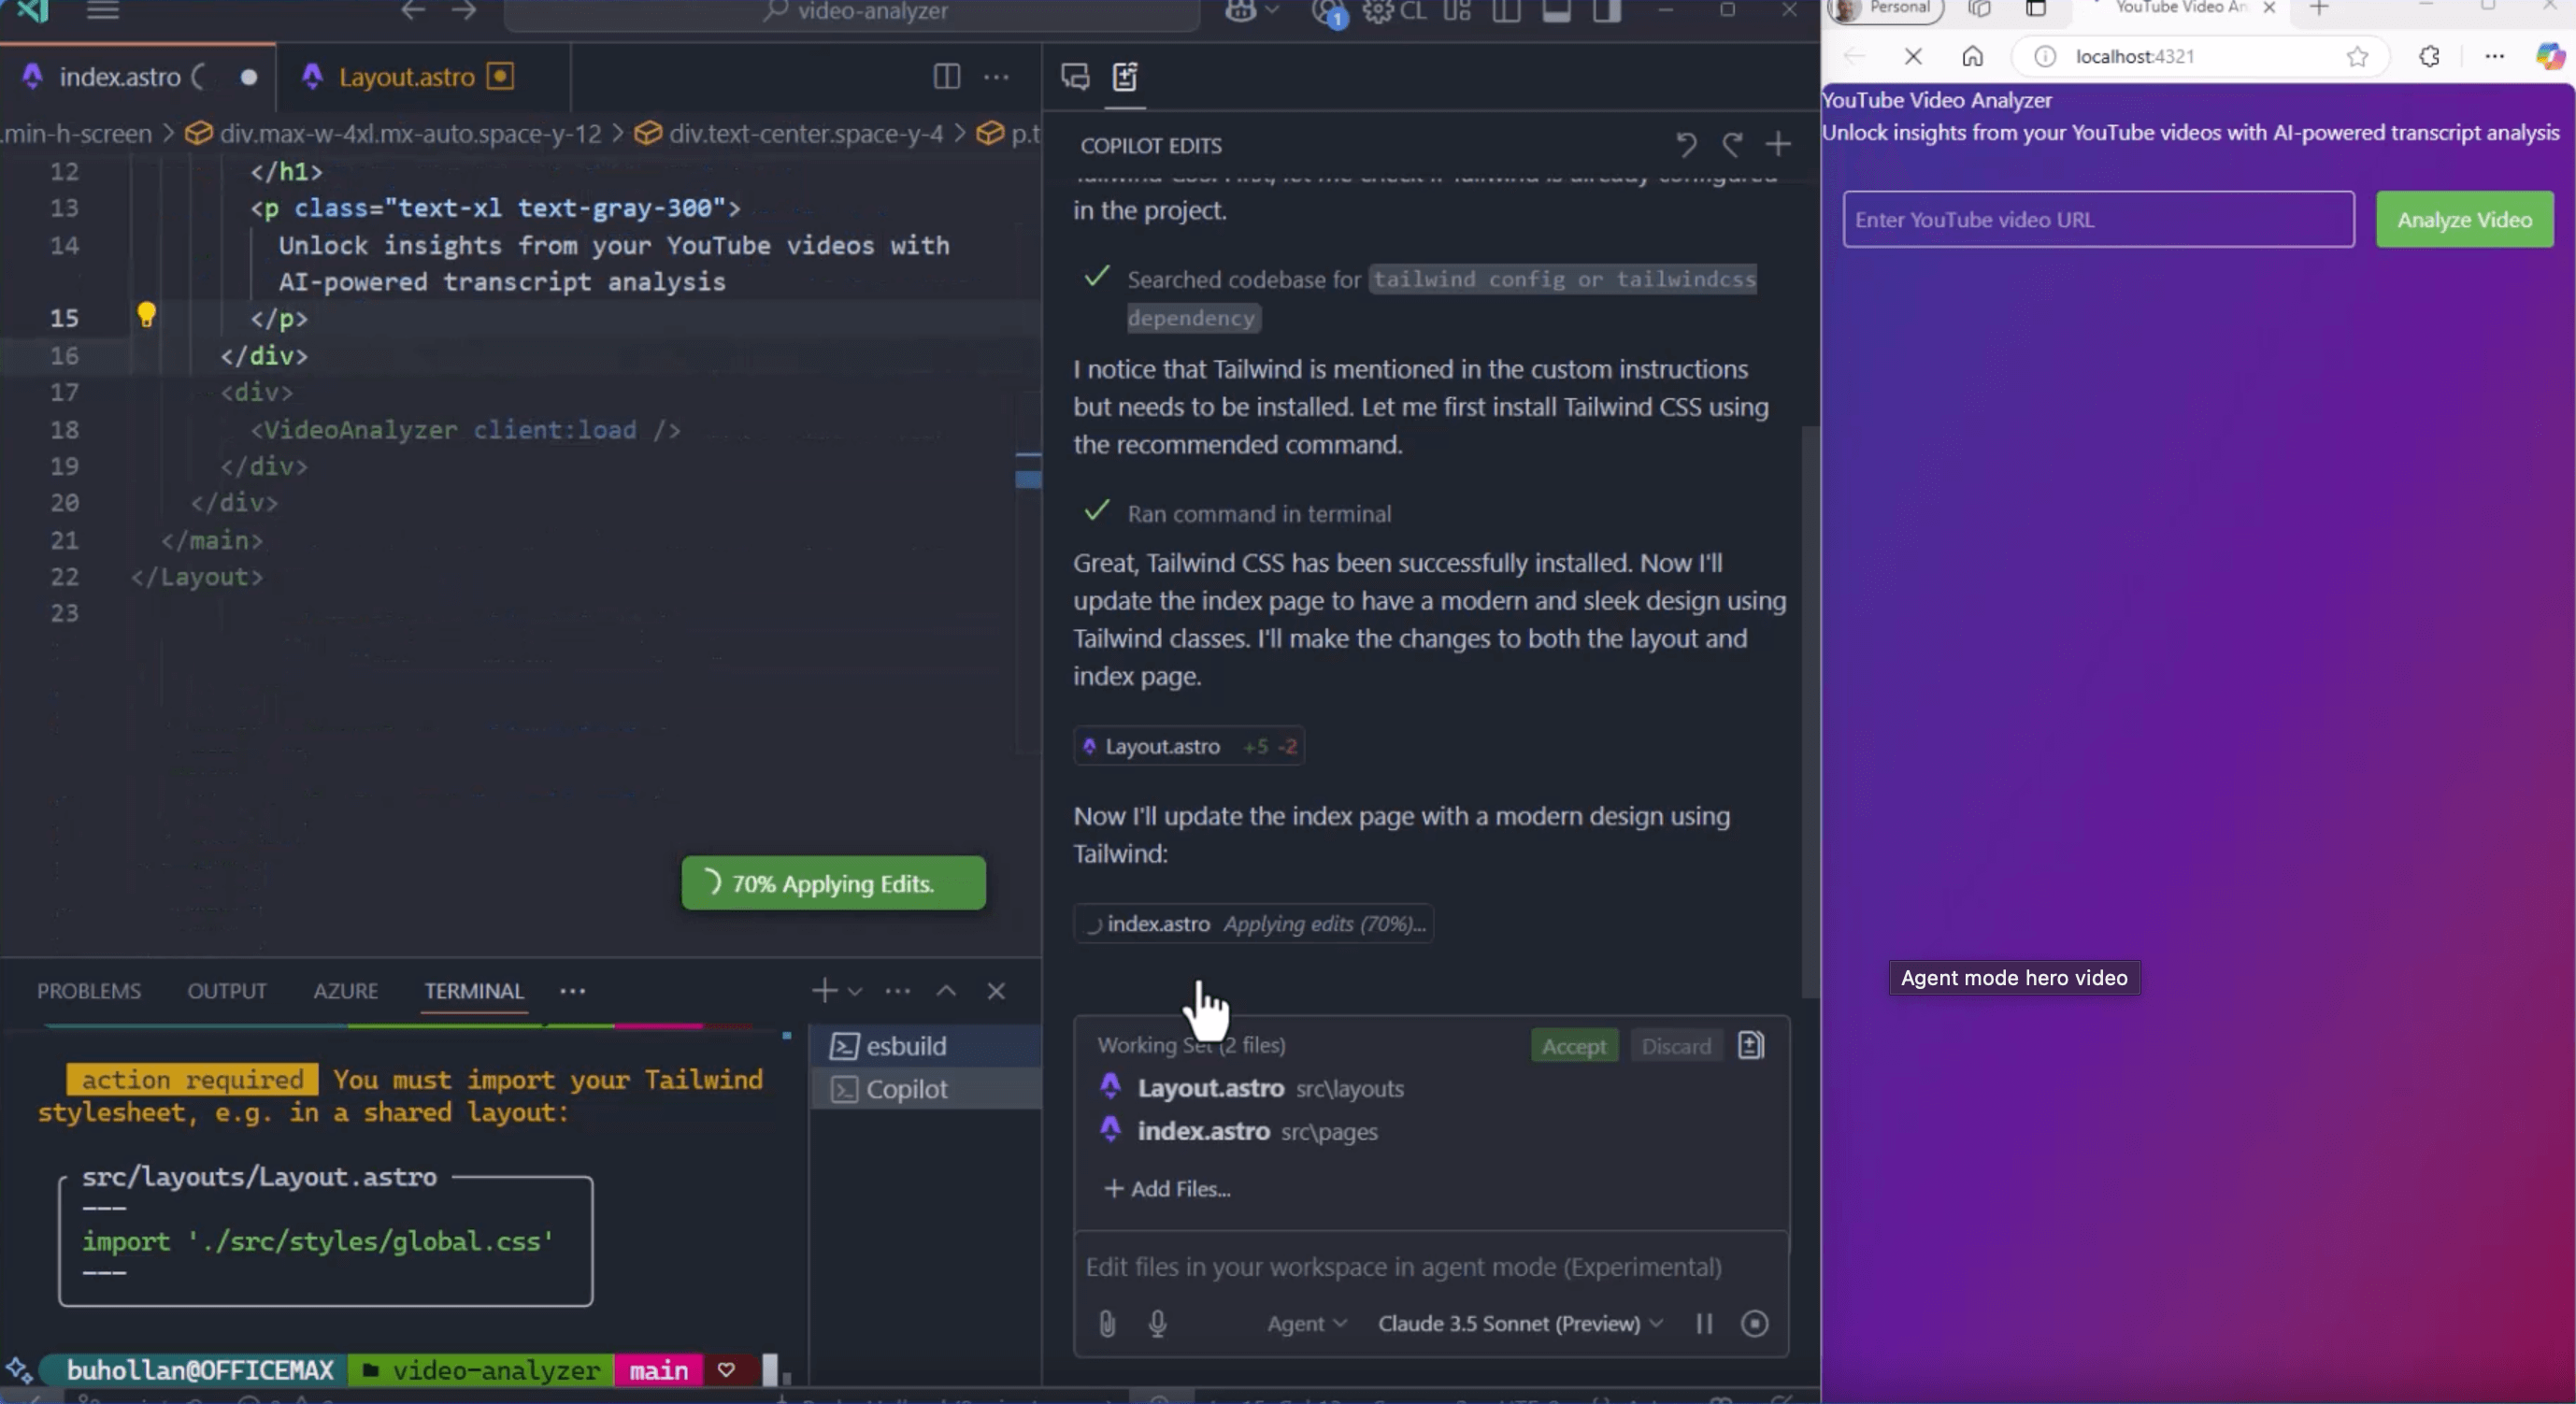Go forward in VS Code navigation history
Image resolution: width=2576 pixels, height=1404 pixels.
pyautogui.click(x=464, y=11)
